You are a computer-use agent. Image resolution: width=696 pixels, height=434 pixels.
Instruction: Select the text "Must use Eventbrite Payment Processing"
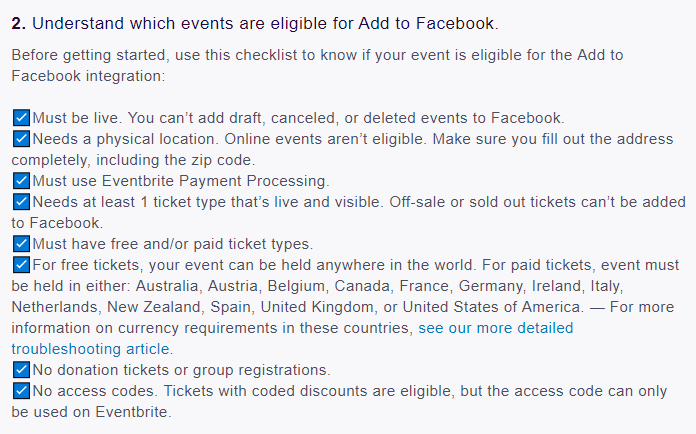[181, 181]
